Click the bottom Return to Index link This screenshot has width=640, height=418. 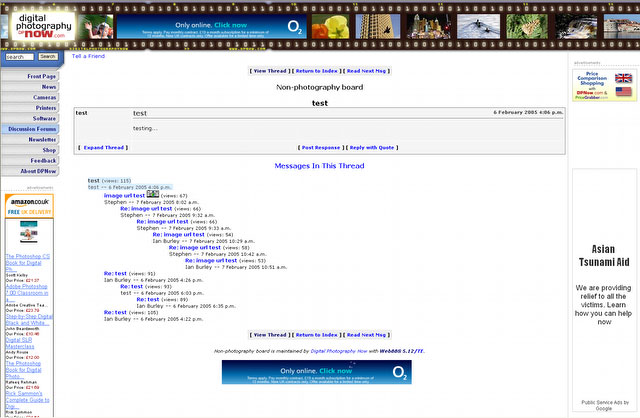point(316,335)
